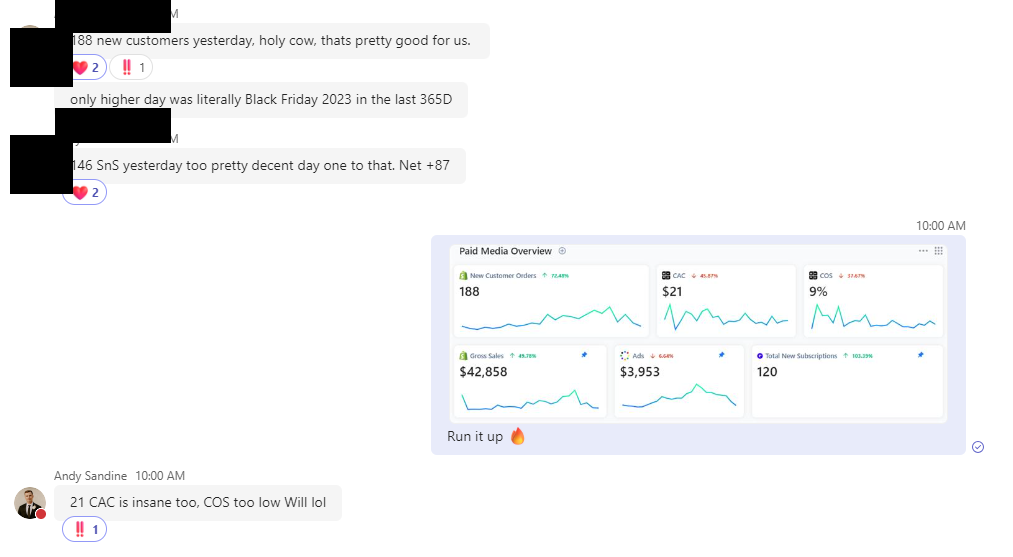Viewport: 1013px width, 557px height.
Task: Click Shopify icon on New Customer Orders card
Action: (x=463, y=275)
